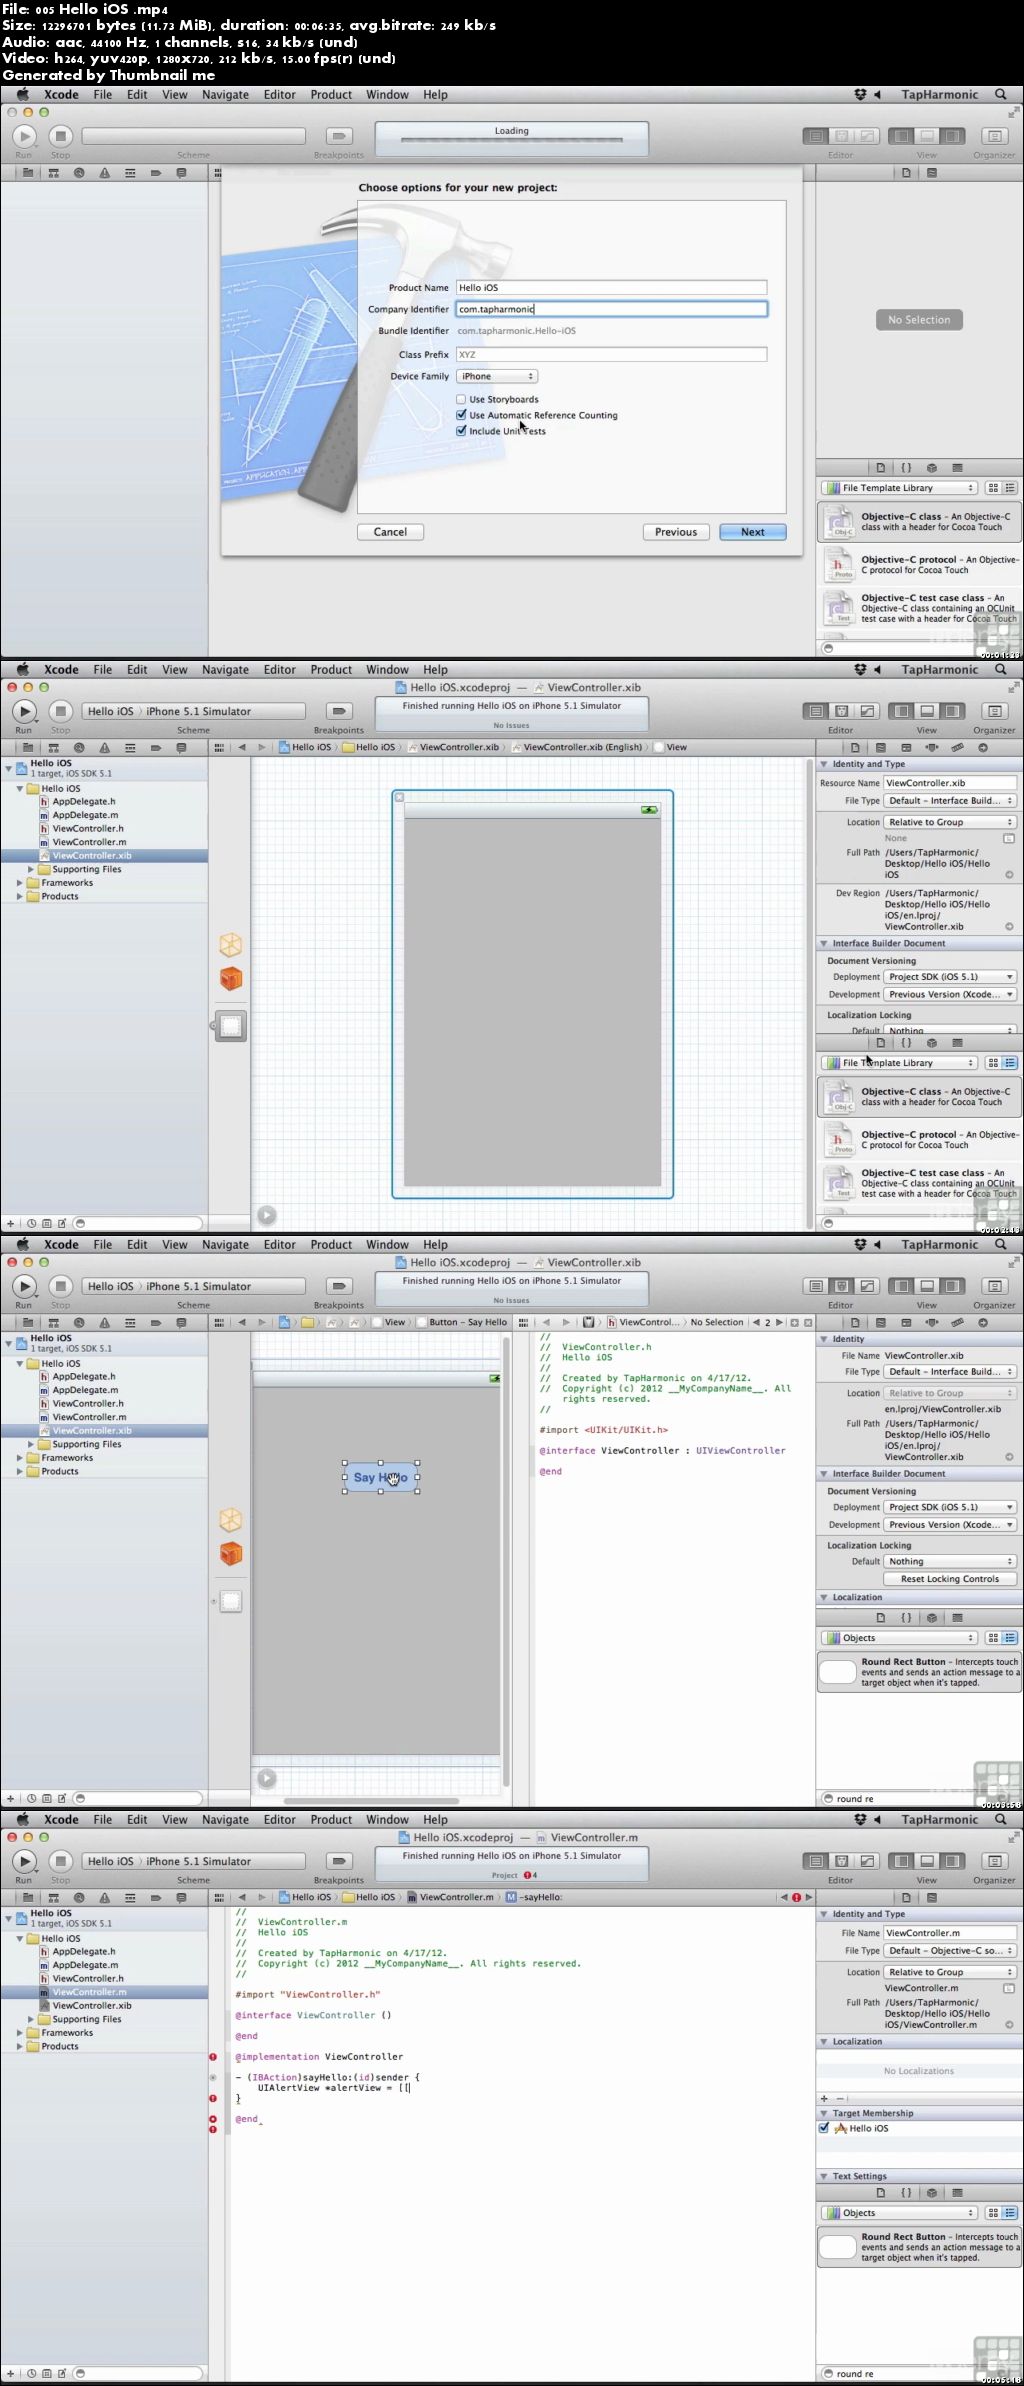Click Previous in the new project dialog
The width and height of the screenshot is (1024, 2386).
click(x=676, y=532)
